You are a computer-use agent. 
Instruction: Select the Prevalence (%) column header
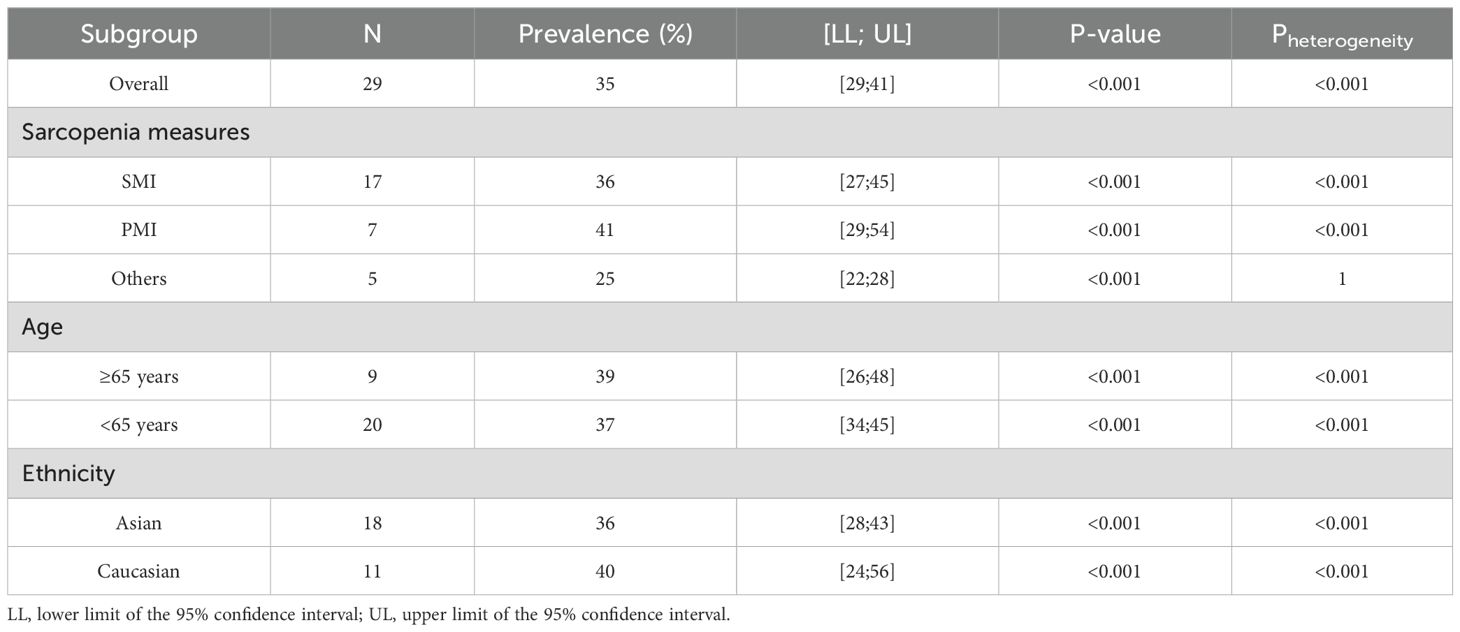[x=605, y=34]
